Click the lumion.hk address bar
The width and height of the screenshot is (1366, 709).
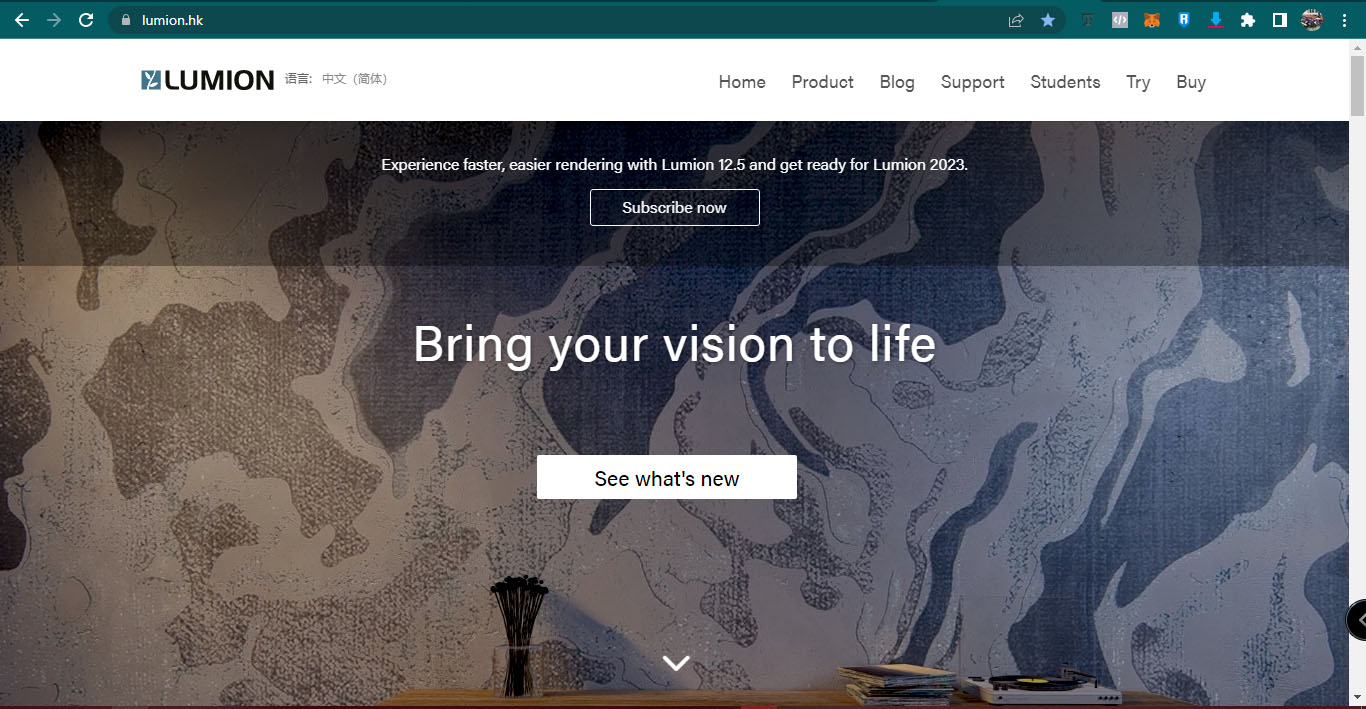click(x=560, y=20)
